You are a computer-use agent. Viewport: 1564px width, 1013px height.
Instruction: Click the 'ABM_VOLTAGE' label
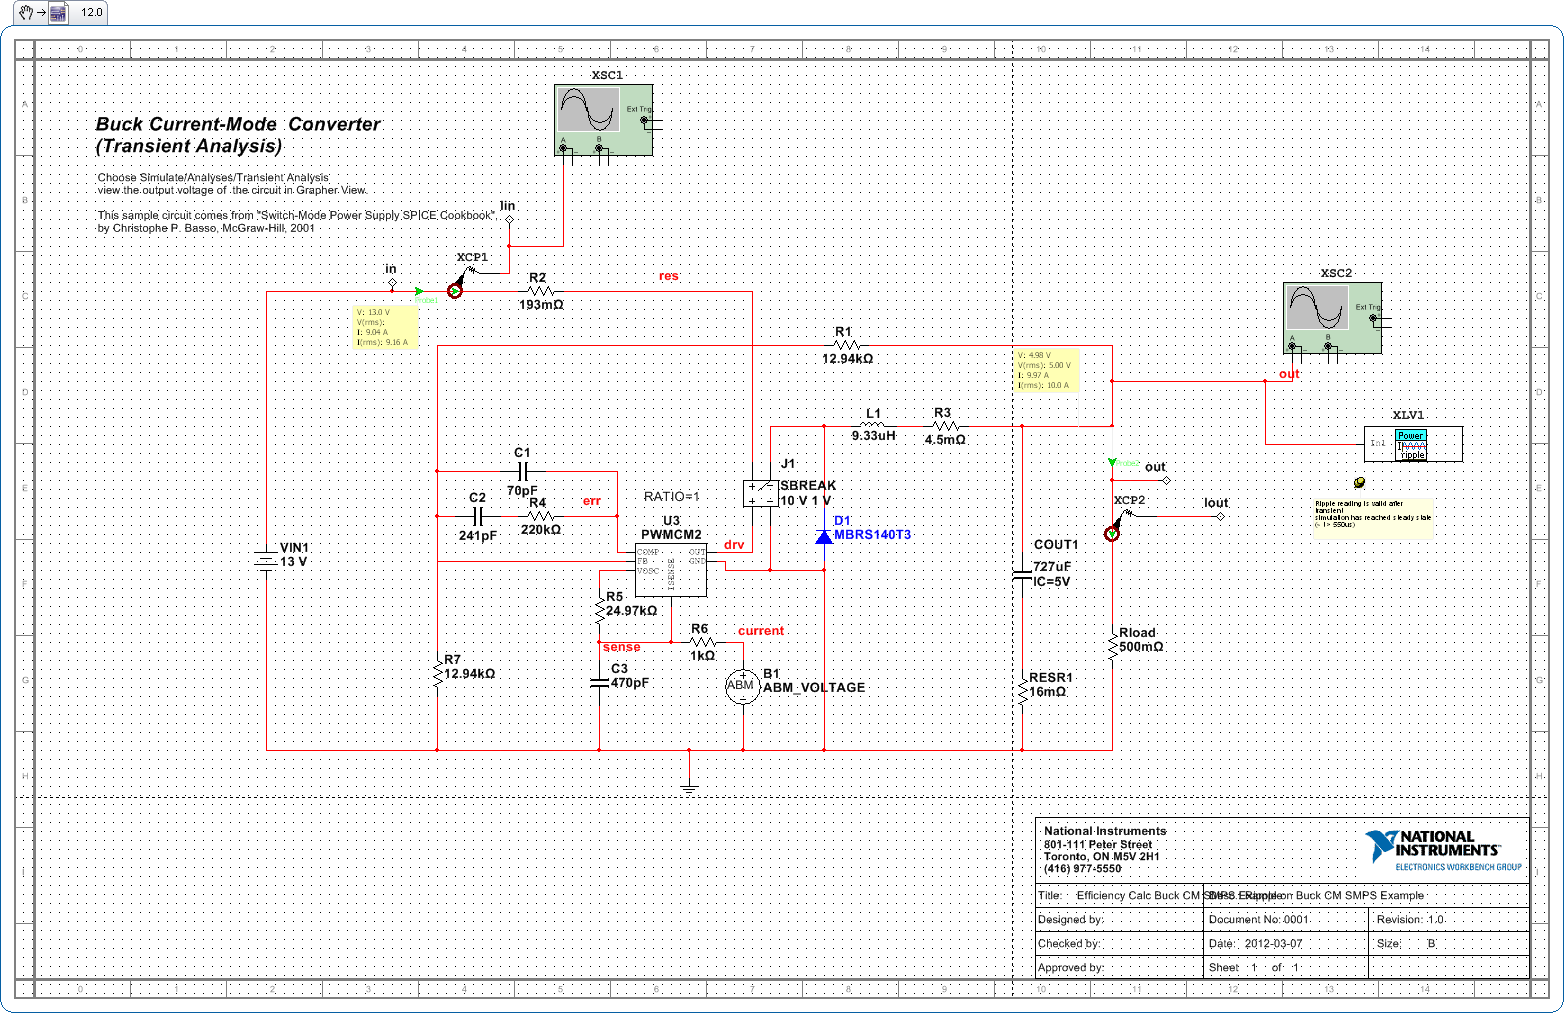814,688
